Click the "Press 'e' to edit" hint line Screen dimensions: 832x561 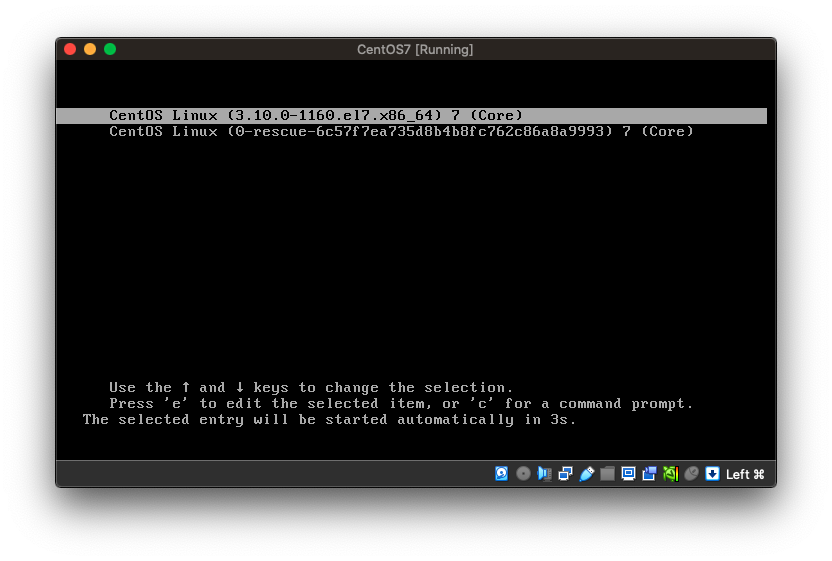click(401, 404)
